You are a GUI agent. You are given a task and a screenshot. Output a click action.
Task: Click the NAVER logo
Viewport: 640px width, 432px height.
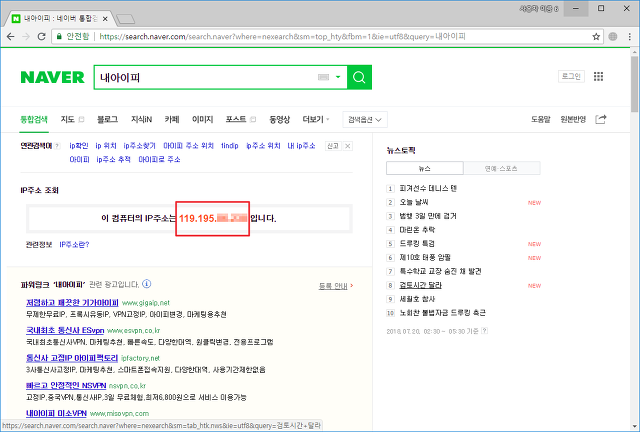pos(52,77)
